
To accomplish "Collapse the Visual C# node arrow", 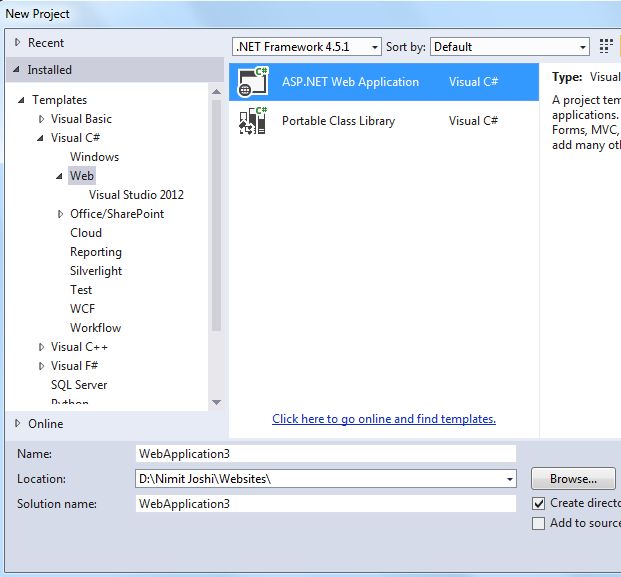I will tap(40, 138).
